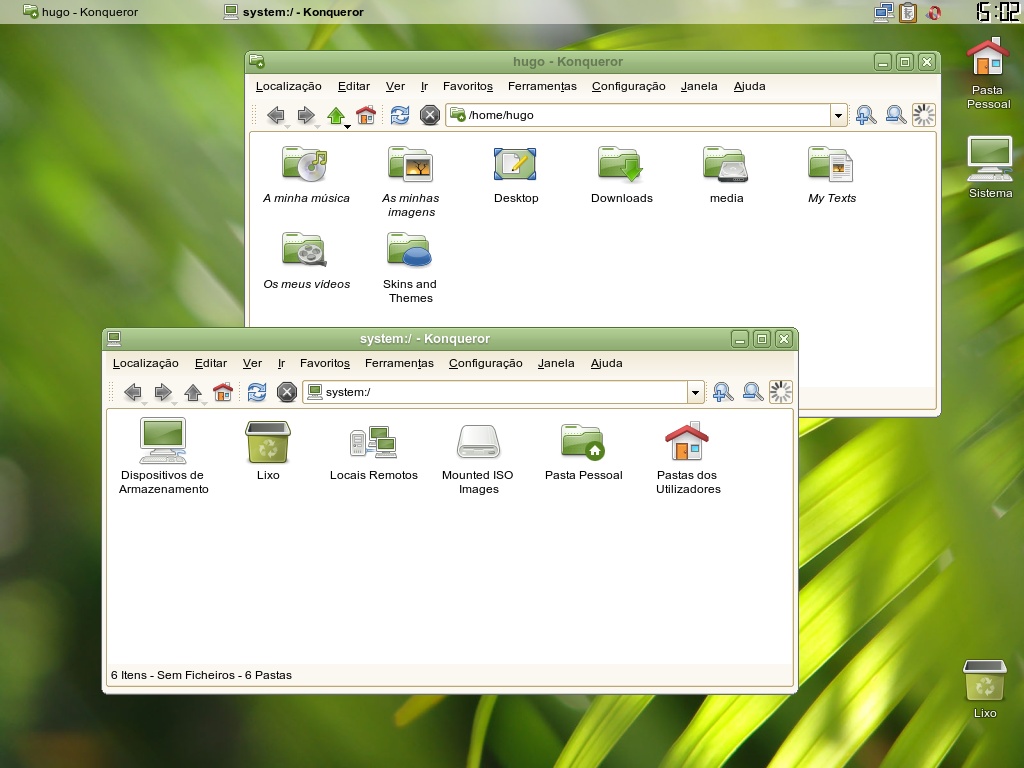Viewport: 1024px width, 768px height.
Task: Click Home icon in system:/ window toolbar
Action: coord(223,392)
